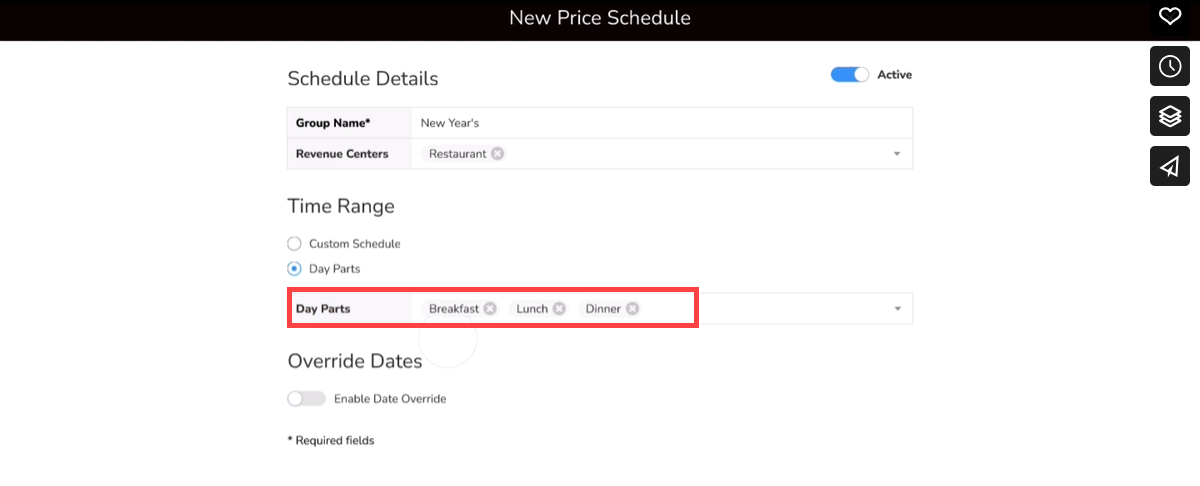Screen dimensions: 1200x486
Task: Click the Restaurant tag label
Action: point(457,154)
